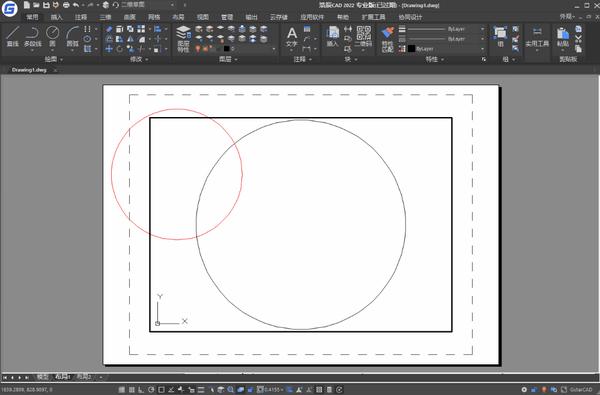
Task: Click the GstarCAD label in status bar
Action: [580, 390]
